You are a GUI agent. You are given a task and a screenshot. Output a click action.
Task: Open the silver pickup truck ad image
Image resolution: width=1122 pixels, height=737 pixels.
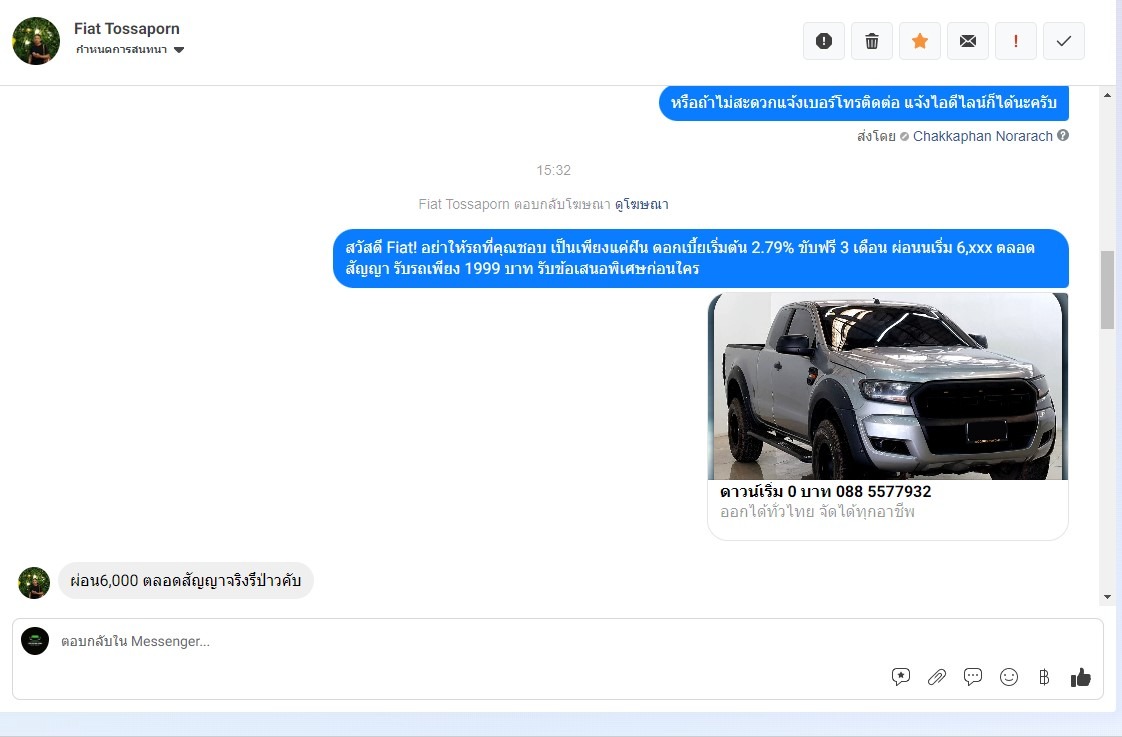click(x=887, y=386)
